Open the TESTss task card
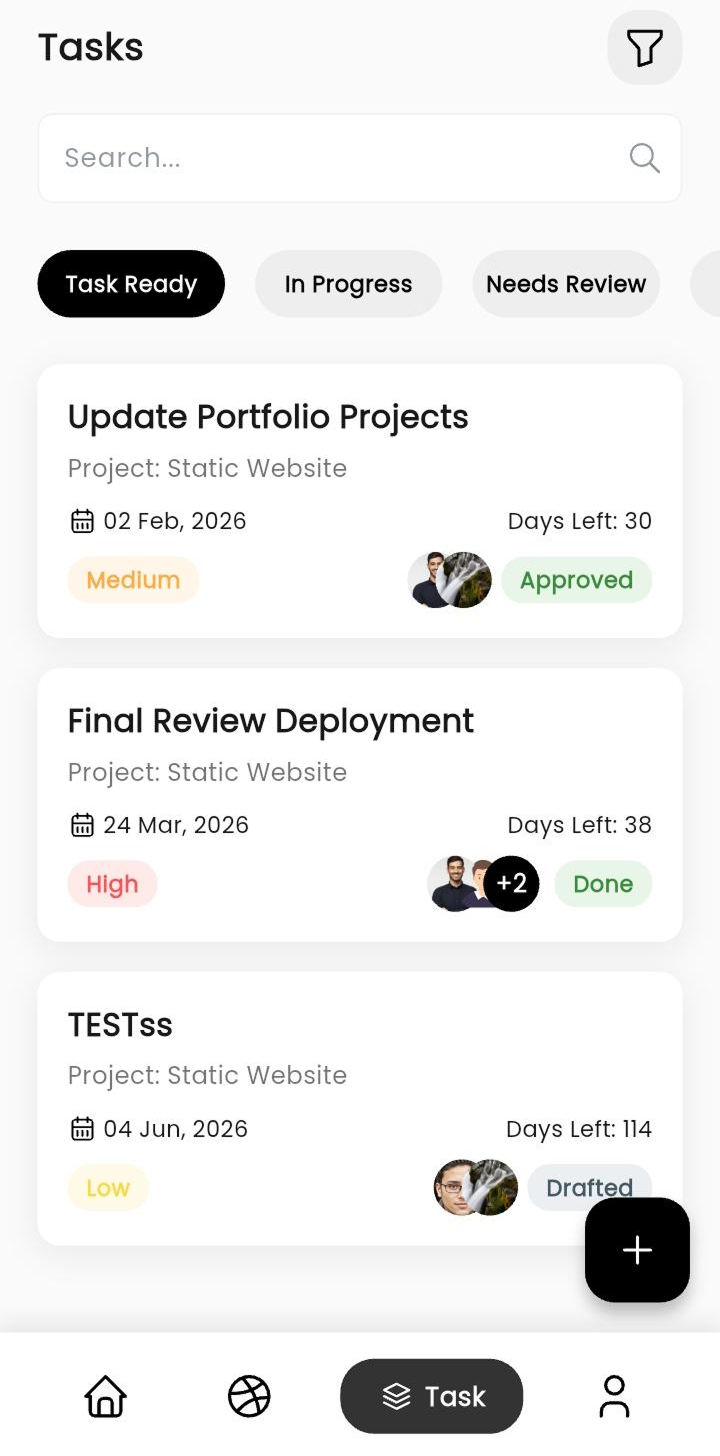 (360, 1109)
